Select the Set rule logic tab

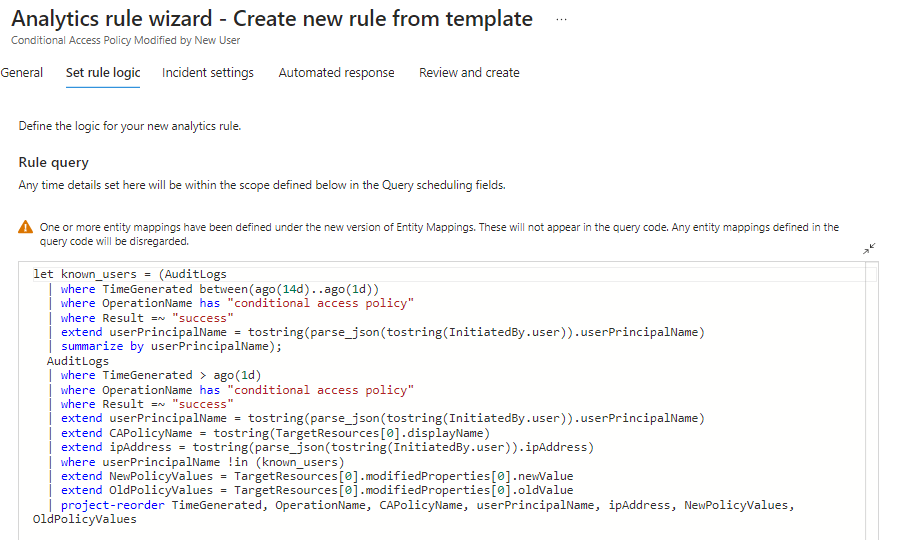(103, 73)
